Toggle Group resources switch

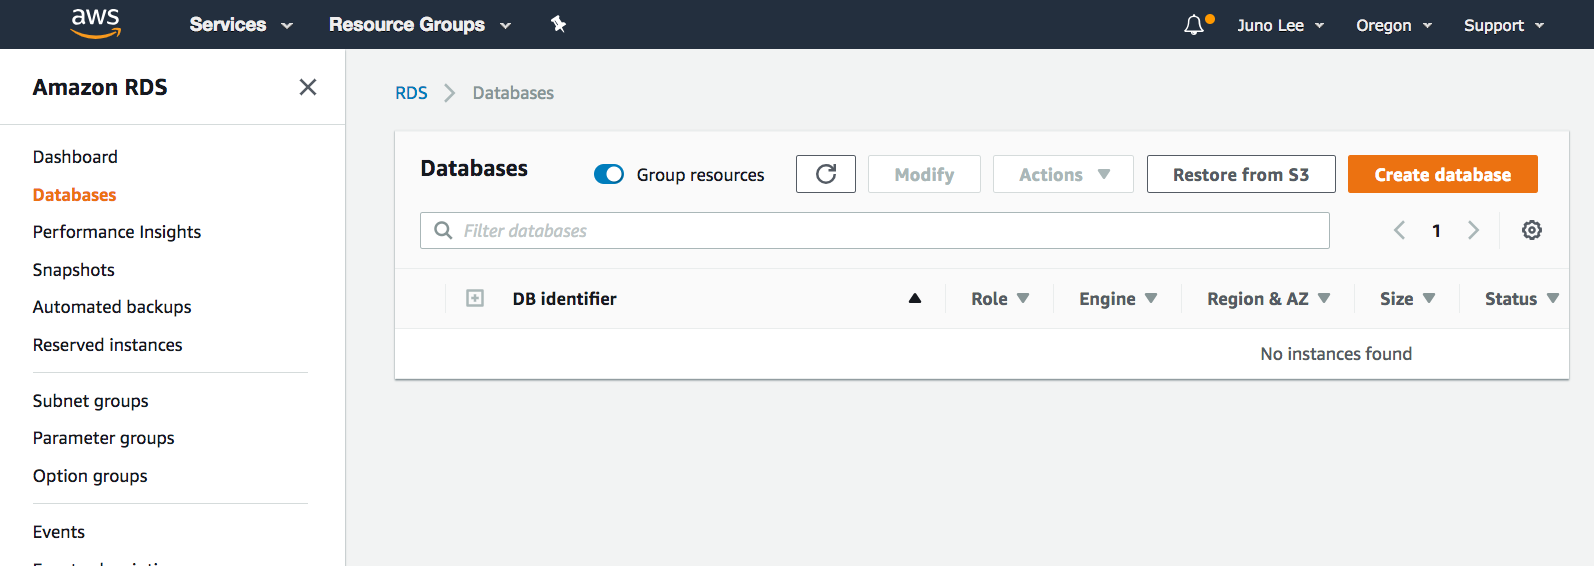click(609, 174)
